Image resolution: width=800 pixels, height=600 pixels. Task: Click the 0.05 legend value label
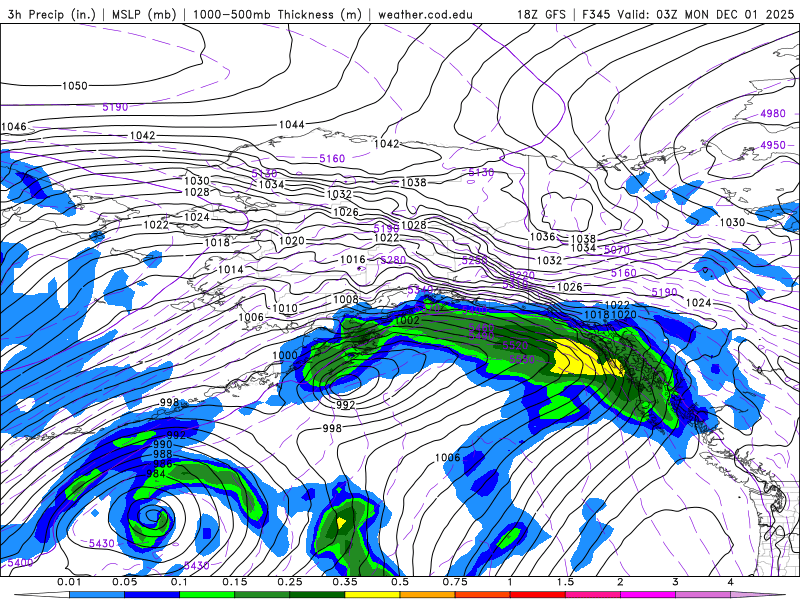[124, 582]
